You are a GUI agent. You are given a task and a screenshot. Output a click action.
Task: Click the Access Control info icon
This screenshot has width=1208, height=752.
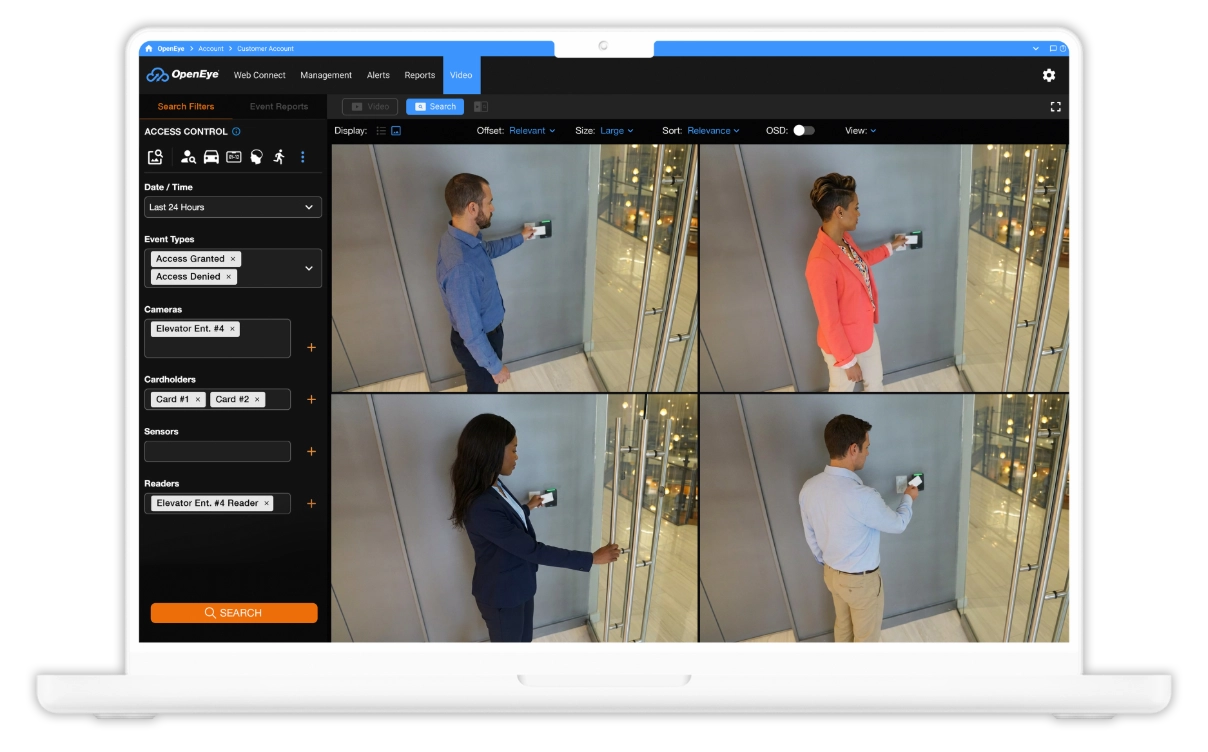pyautogui.click(x=236, y=131)
